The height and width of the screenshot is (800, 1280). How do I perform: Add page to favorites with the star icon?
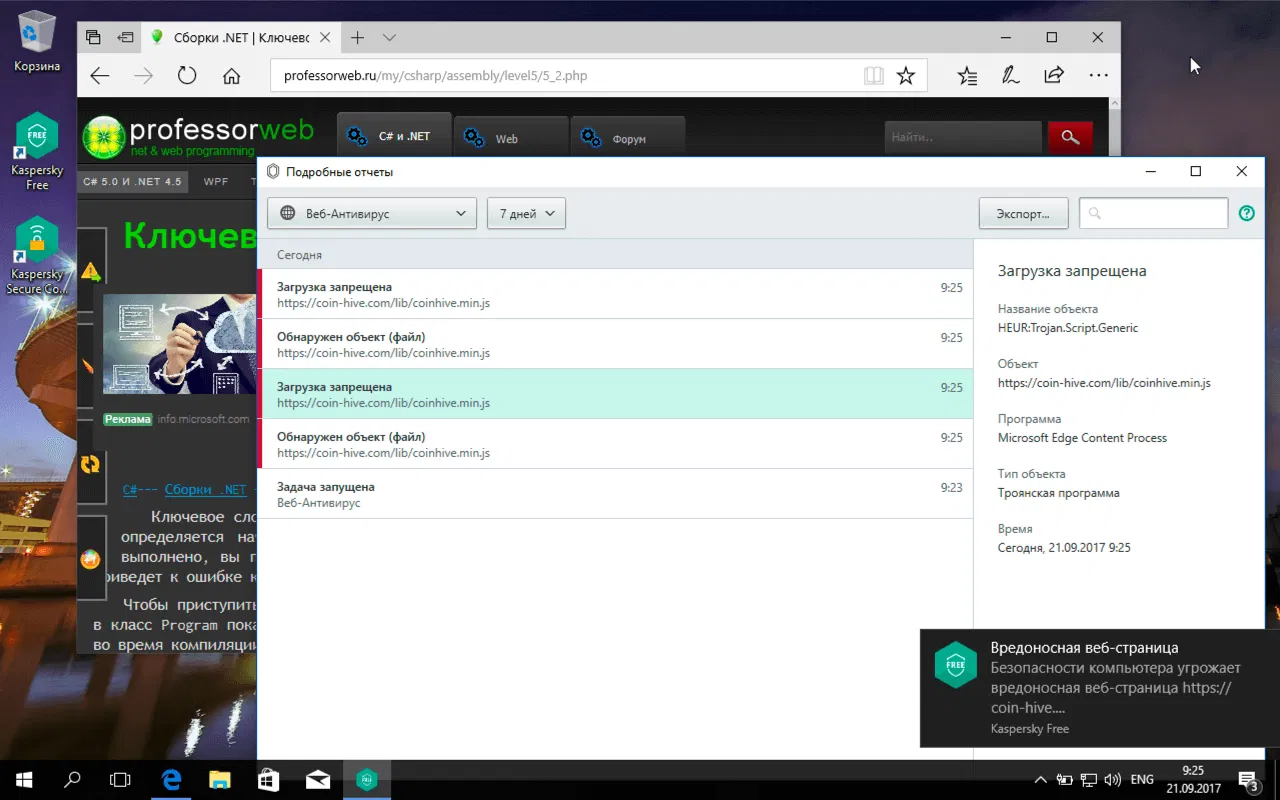pyautogui.click(x=906, y=75)
